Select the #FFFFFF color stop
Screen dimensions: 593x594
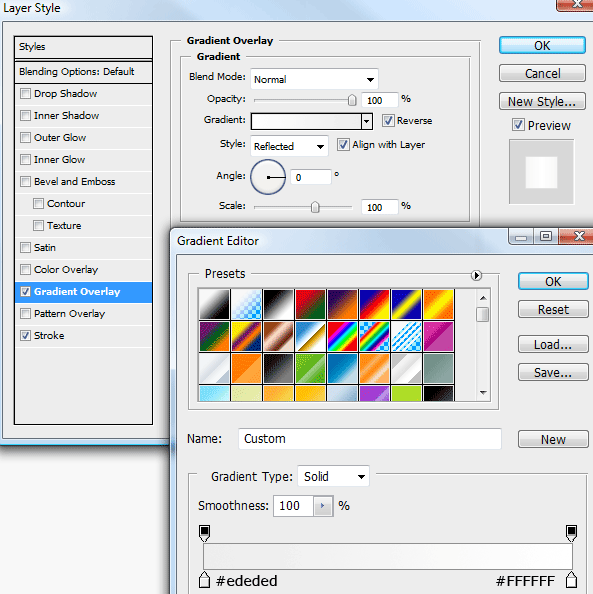pyautogui.click(x=571, y=579)
